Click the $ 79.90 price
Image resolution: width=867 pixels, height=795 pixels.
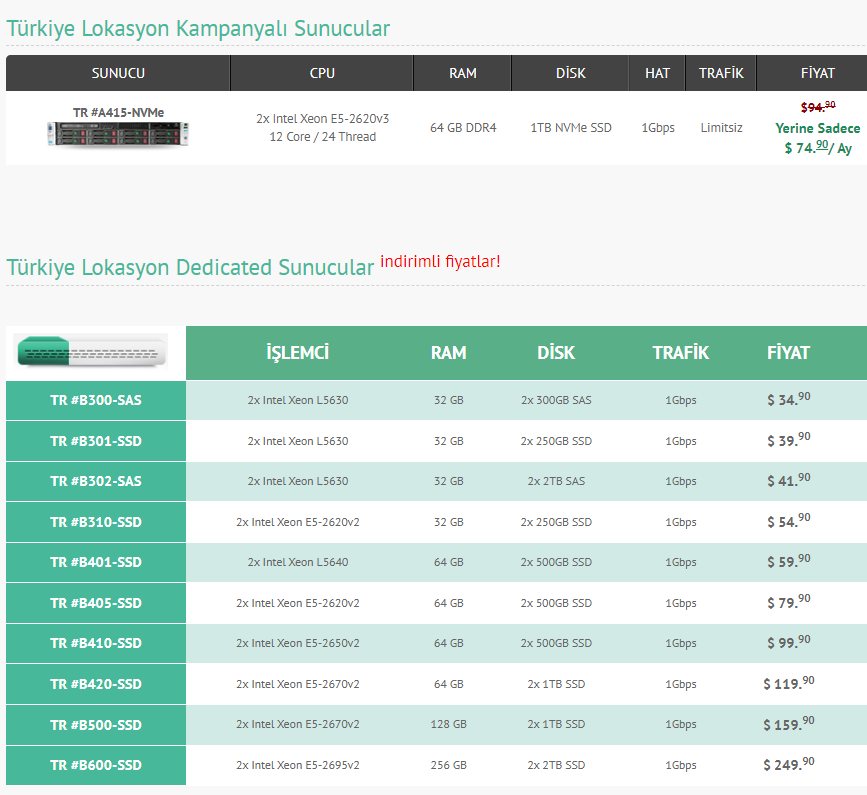[x=788, y=602]
